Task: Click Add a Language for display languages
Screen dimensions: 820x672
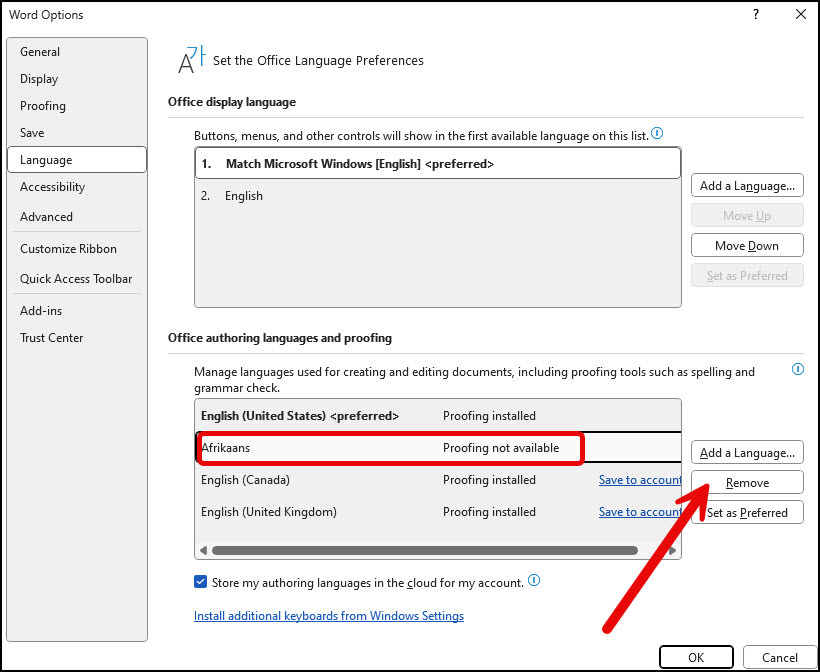Action: coord(747,185)
